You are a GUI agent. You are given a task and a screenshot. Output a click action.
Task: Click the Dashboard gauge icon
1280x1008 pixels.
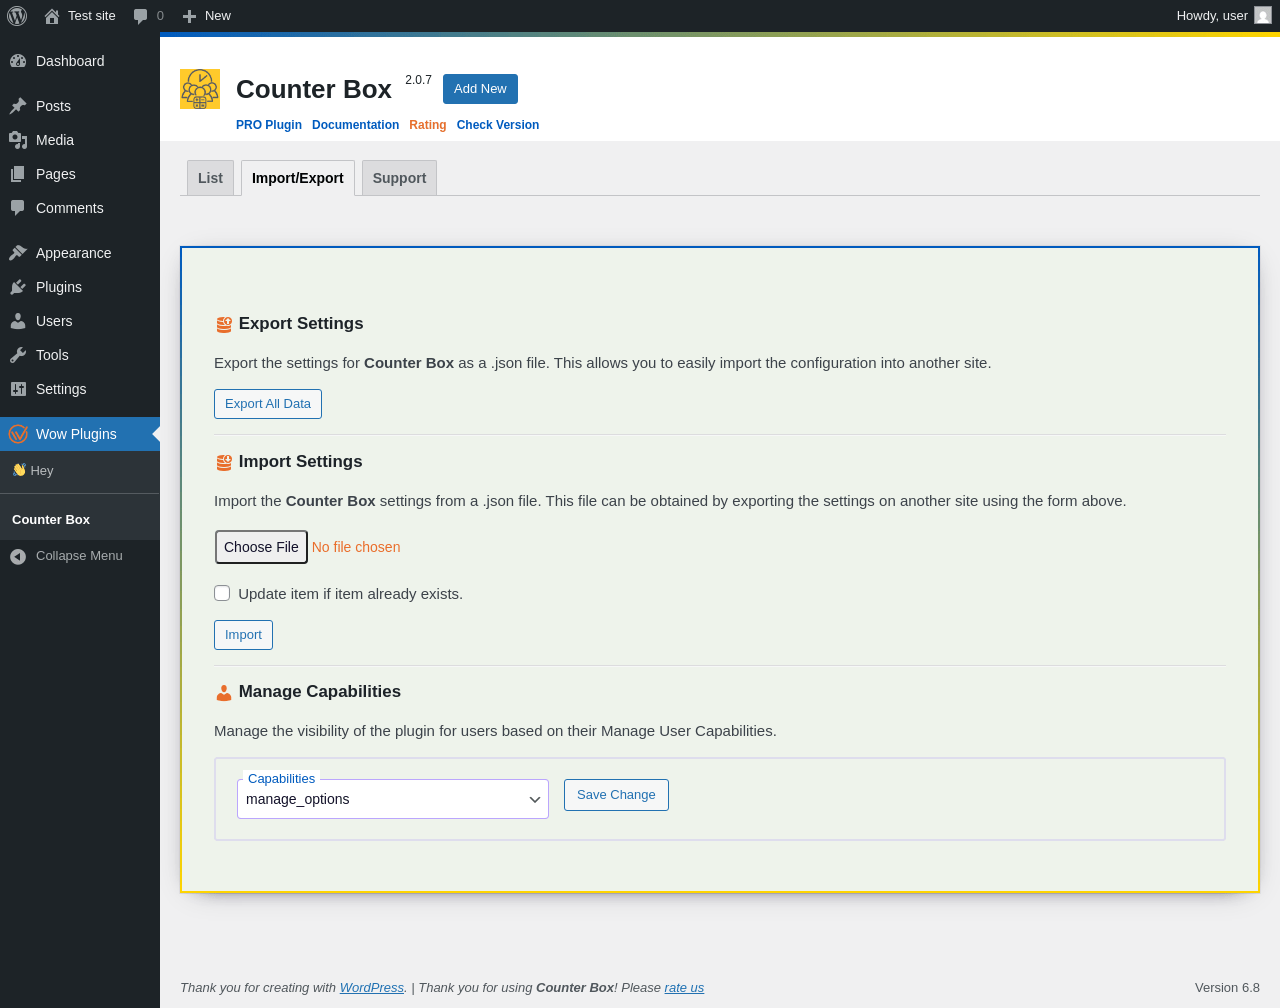click(x=18, y=61)
